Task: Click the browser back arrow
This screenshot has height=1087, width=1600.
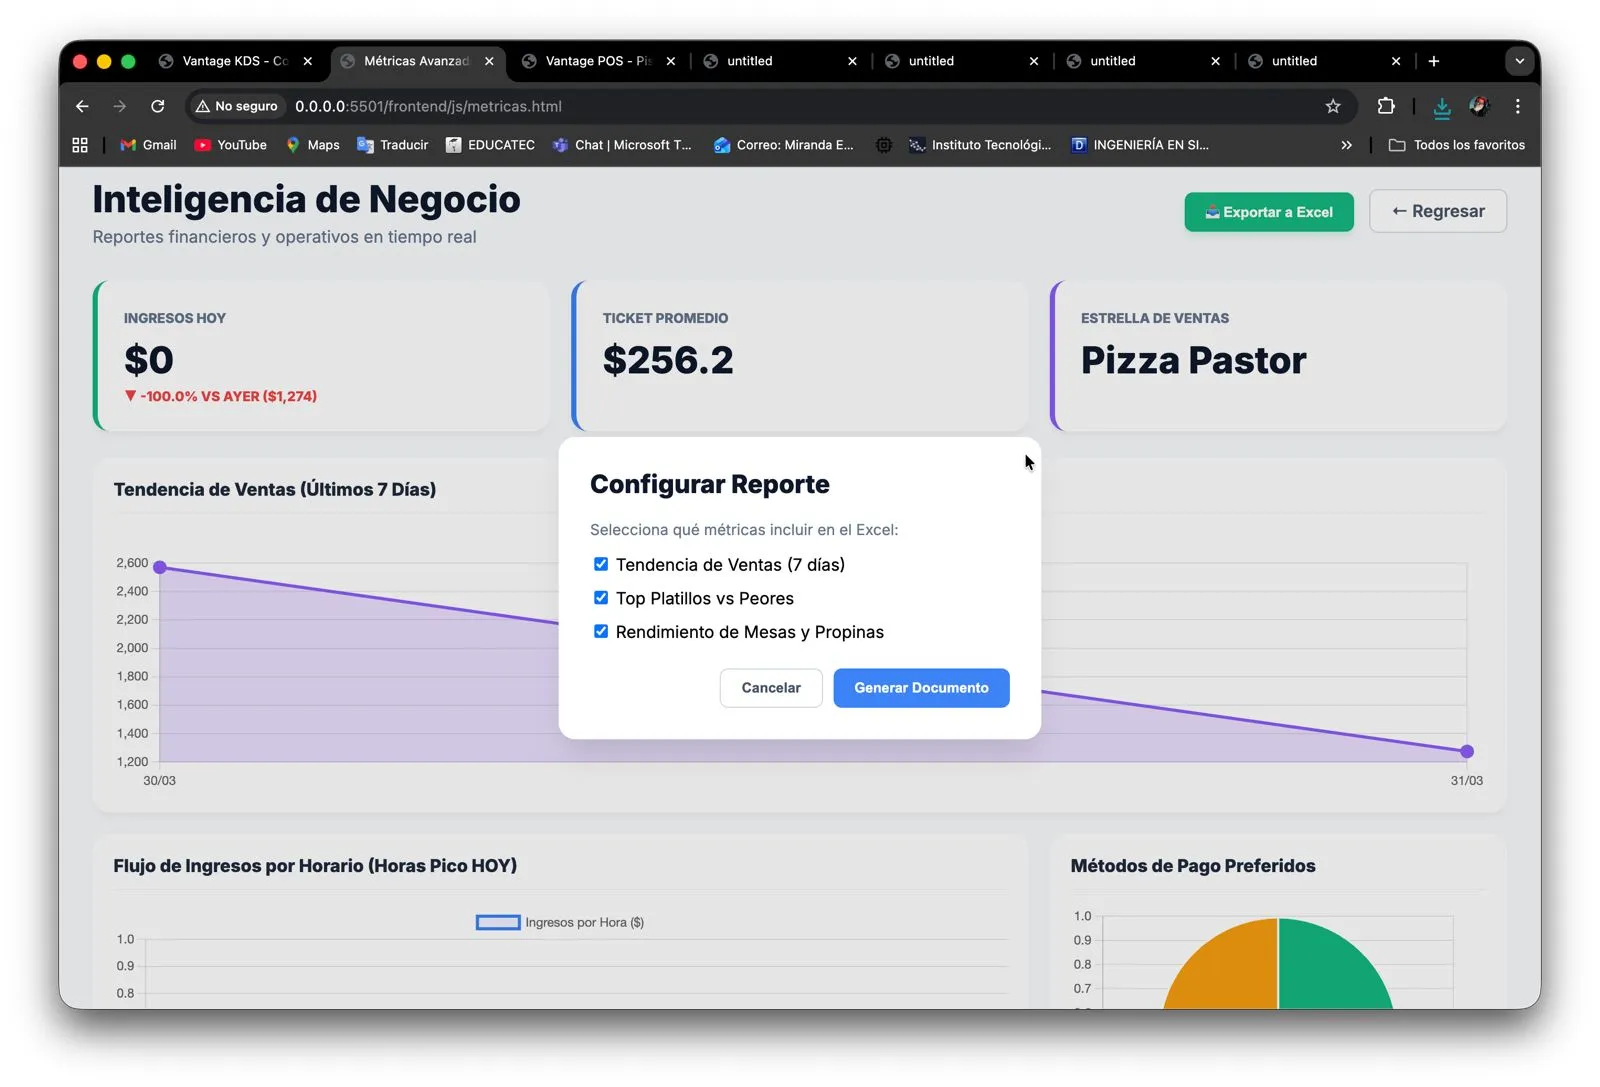Action: click(82, 106)
